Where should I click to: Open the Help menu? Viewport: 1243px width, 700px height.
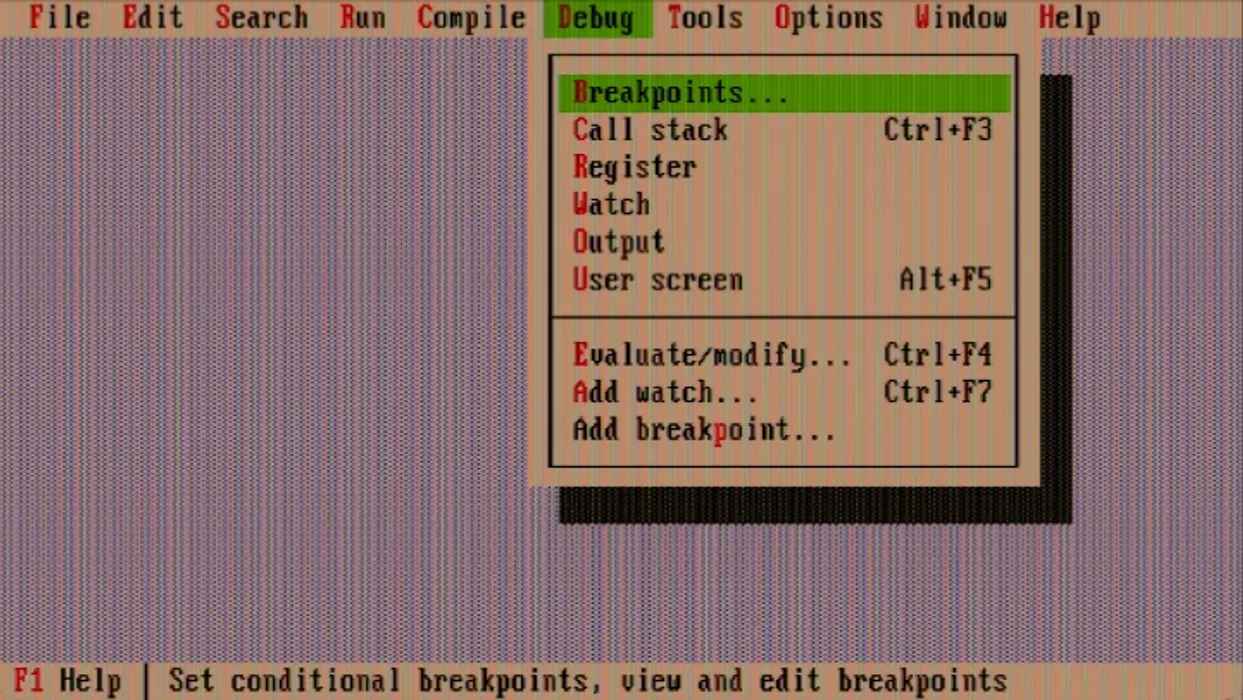pos(1069,18)
